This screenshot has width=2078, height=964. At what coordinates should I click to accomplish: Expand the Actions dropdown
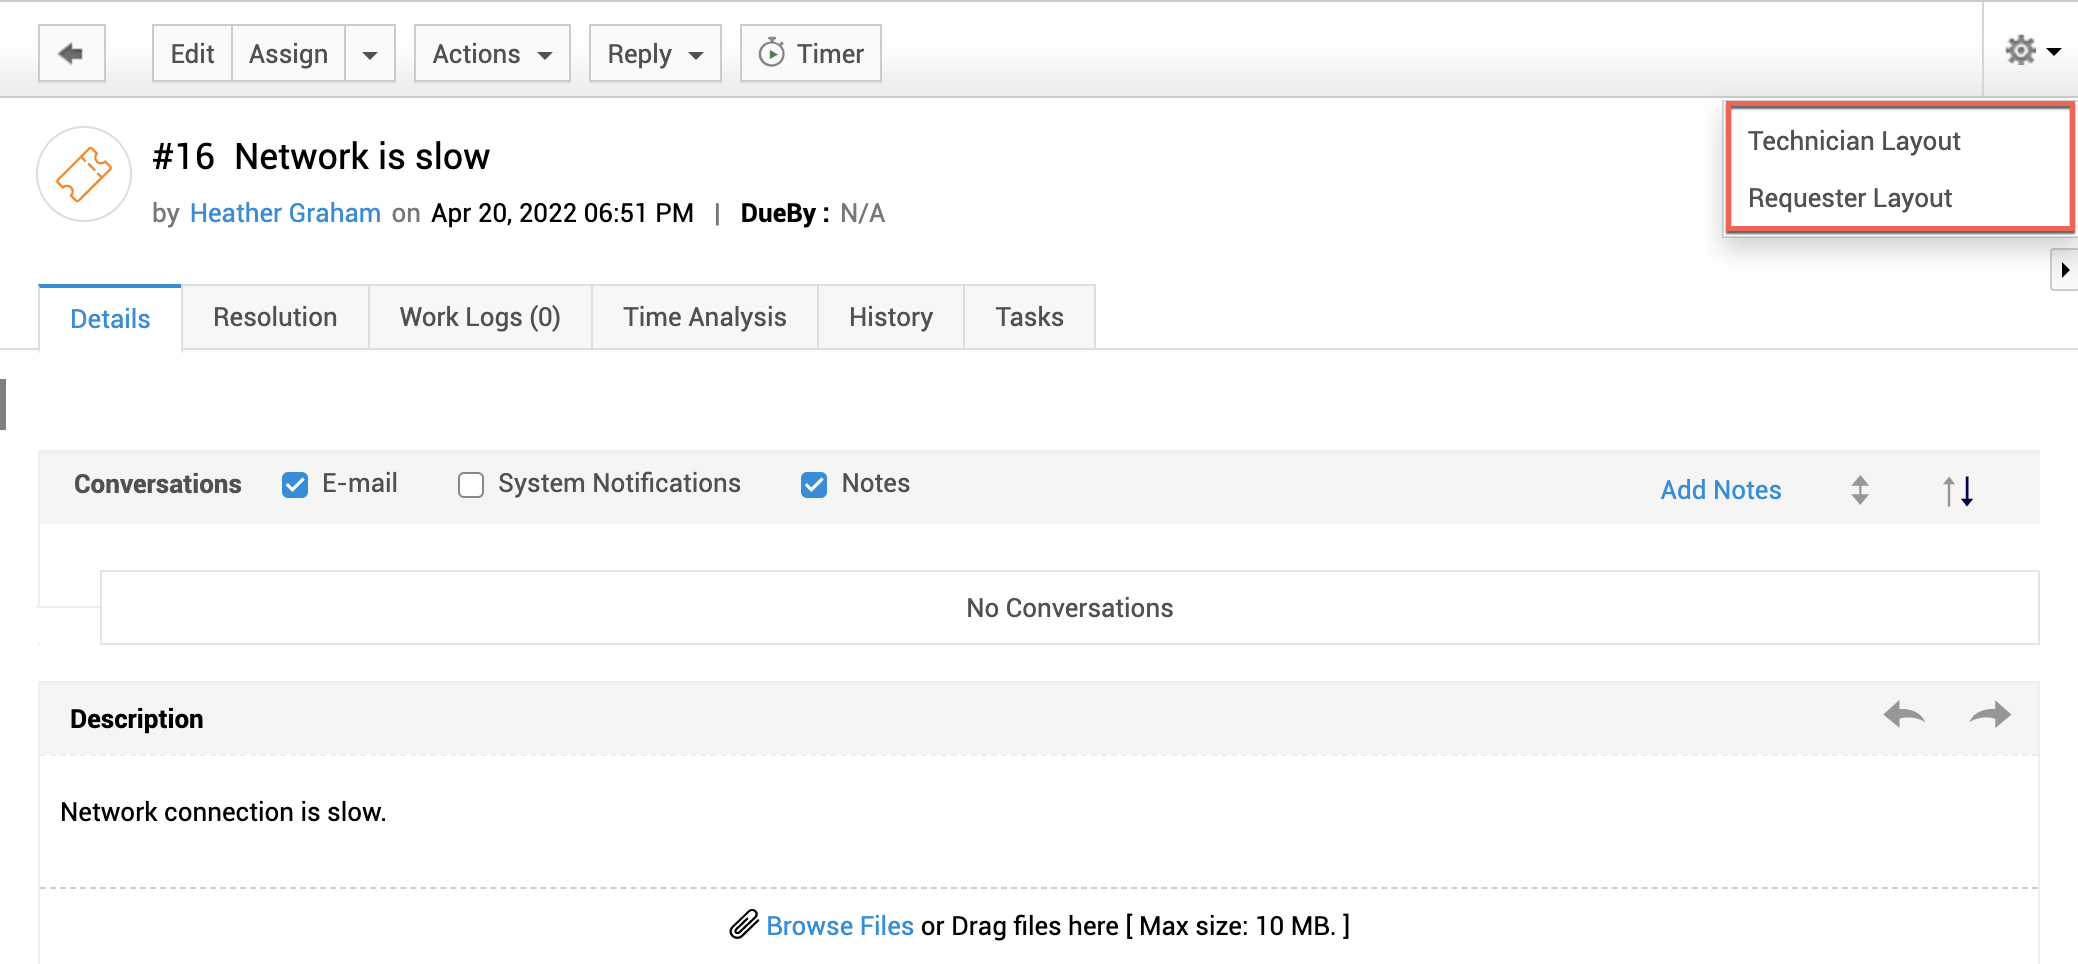[x=492, y=54]
